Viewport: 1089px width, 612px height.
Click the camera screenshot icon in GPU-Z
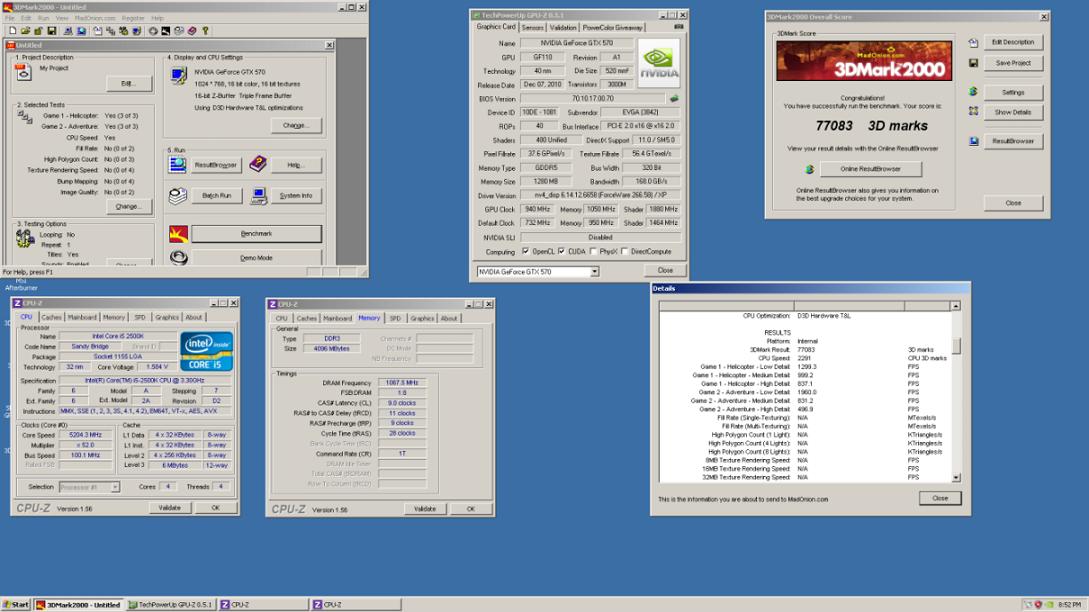coord(679,27)
